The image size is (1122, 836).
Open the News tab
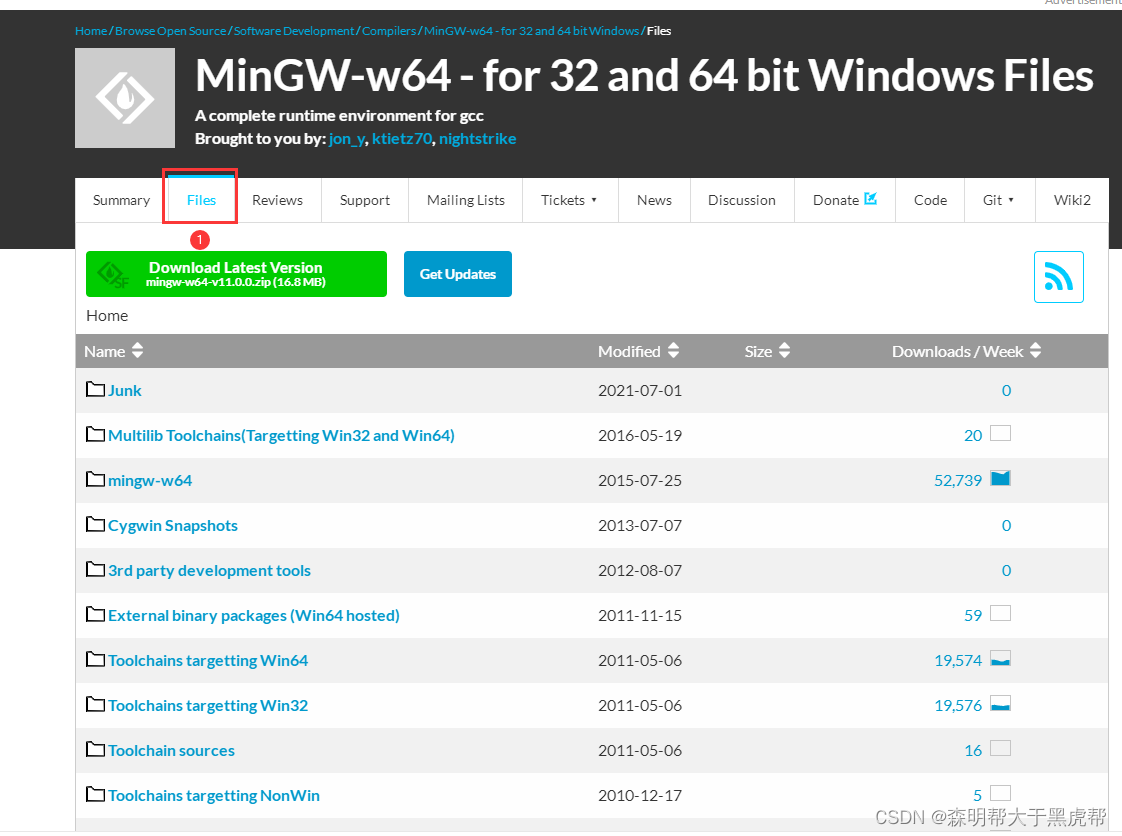[x=654, y=200]
